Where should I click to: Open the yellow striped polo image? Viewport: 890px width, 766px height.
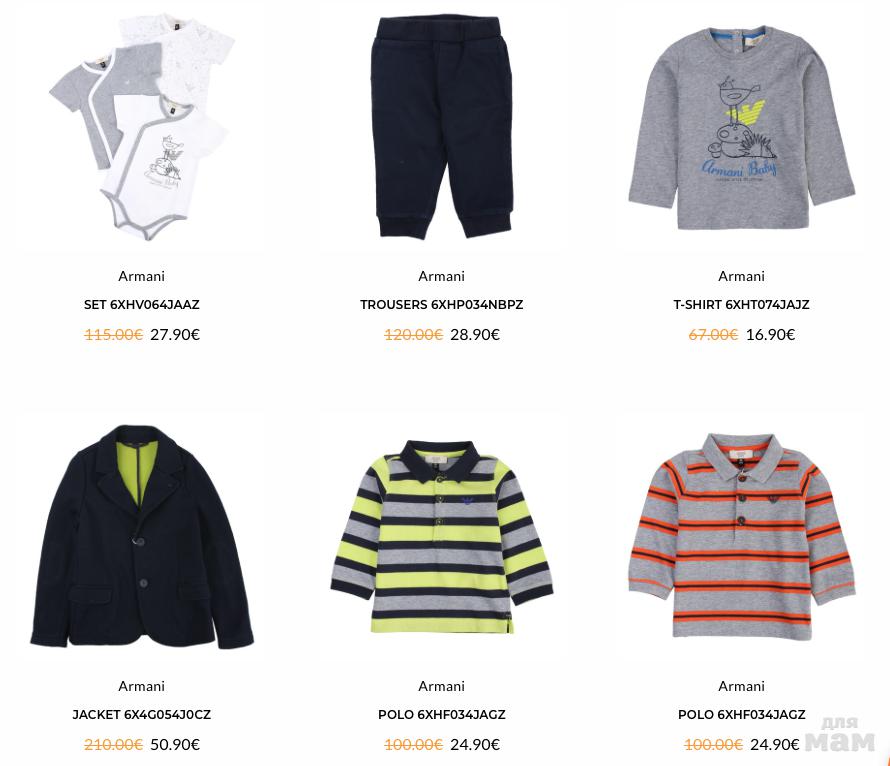click(442, 537)
